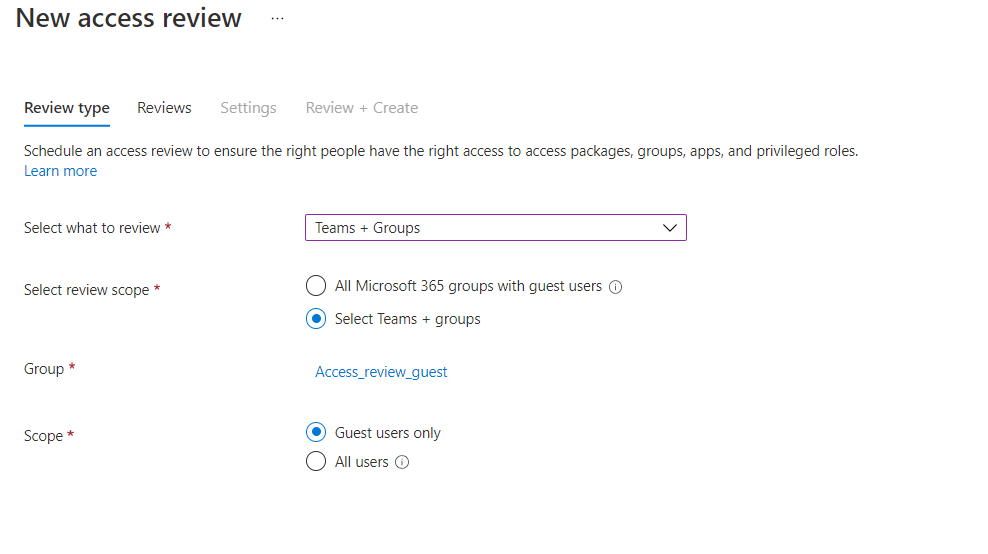Open the Teams + Groups combo box
988x554 pixels.
495,228
